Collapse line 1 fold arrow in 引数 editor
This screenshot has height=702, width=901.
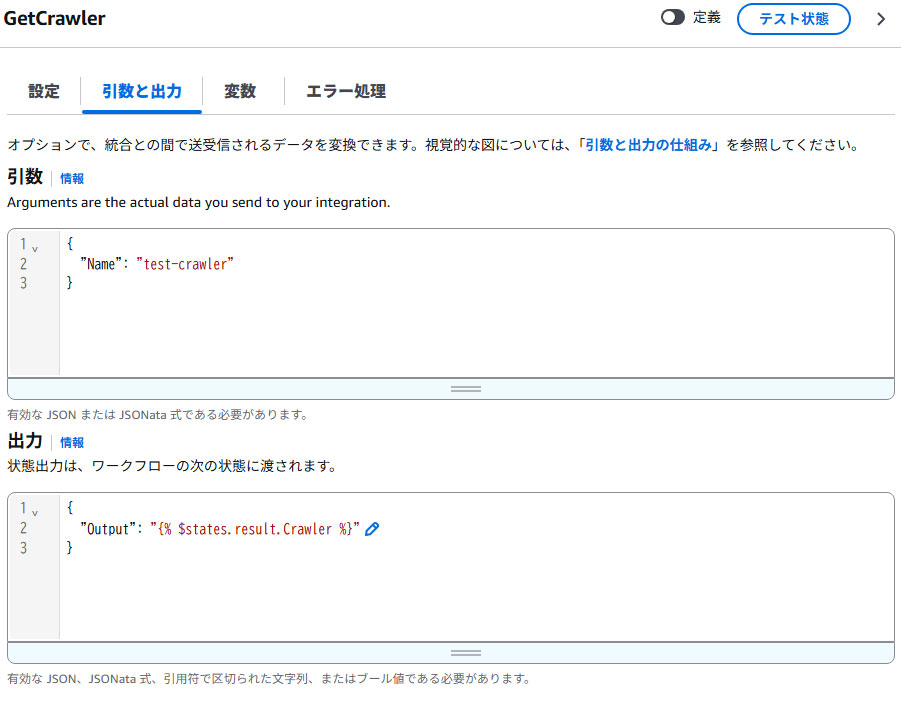tap(35, 247)
